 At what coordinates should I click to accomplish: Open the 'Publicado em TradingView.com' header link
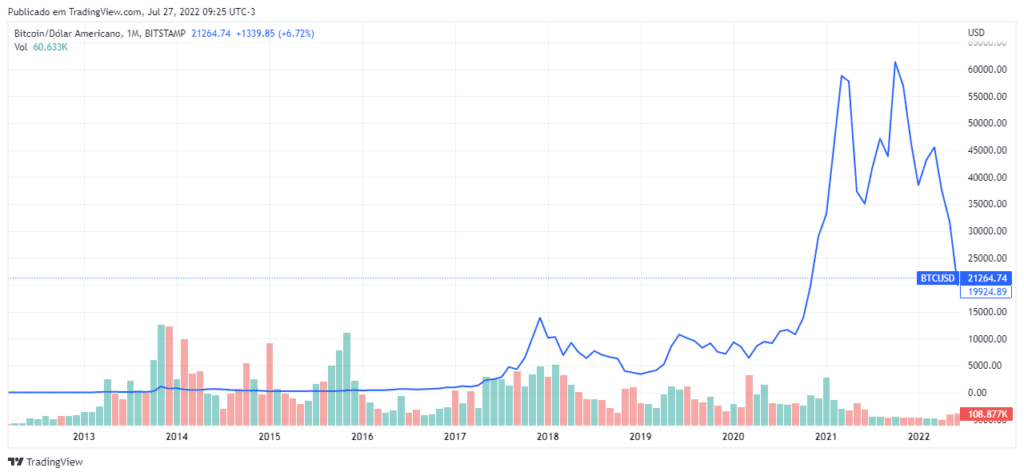(80, 11)
